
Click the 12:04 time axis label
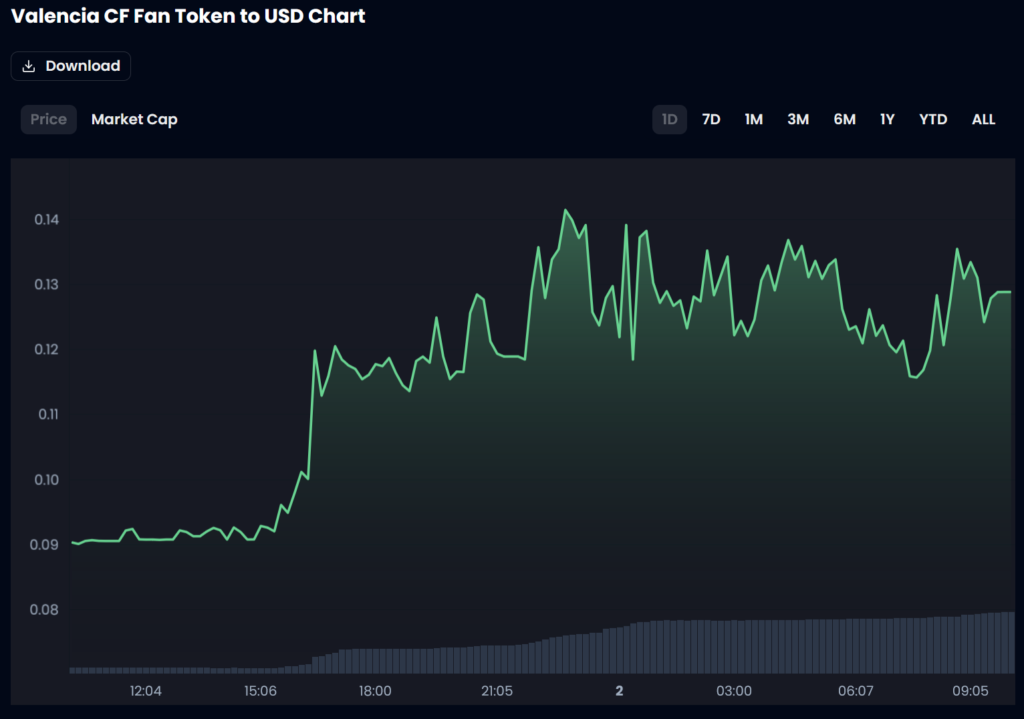click(x=146, y=691)
